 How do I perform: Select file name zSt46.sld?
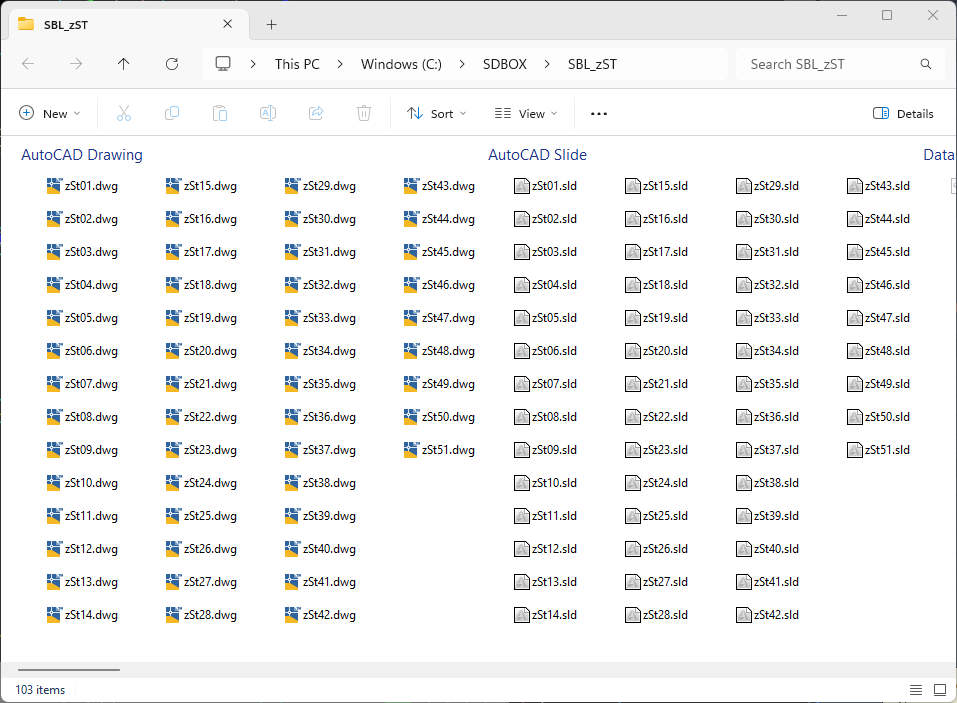click(887, 285)
